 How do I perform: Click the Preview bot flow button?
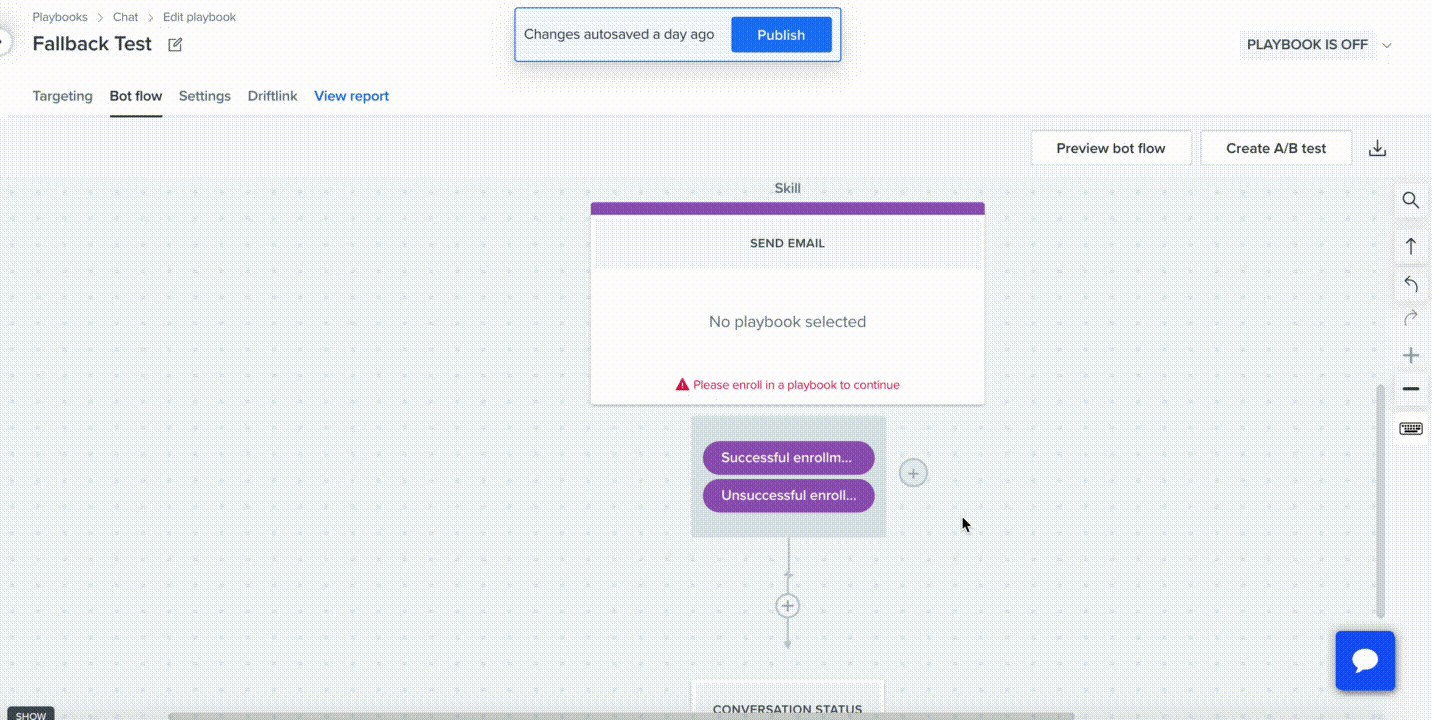pos(1111,148)
